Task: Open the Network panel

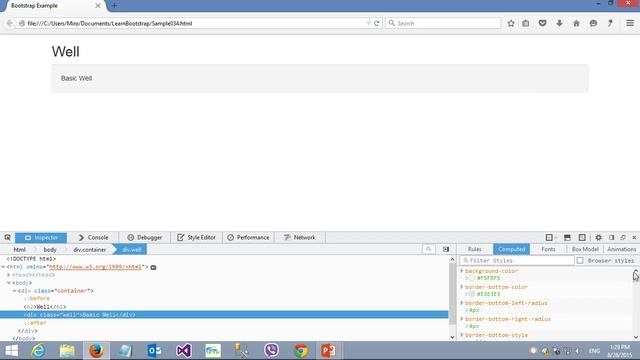Action: pos(300,238)
